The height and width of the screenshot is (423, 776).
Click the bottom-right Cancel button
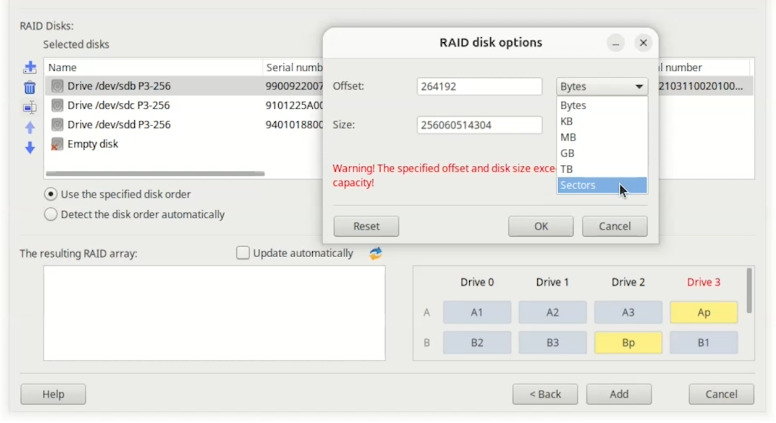722,394
